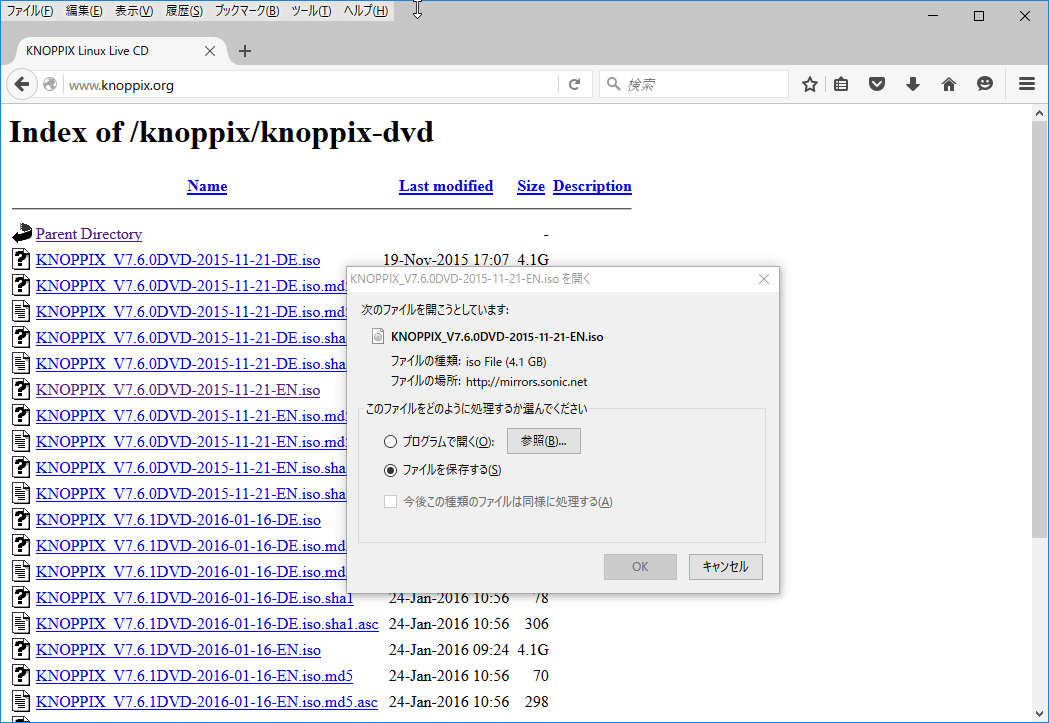Go to home page icon
1049x723 pixels.
pyautogui.click(x=949, y=84)
